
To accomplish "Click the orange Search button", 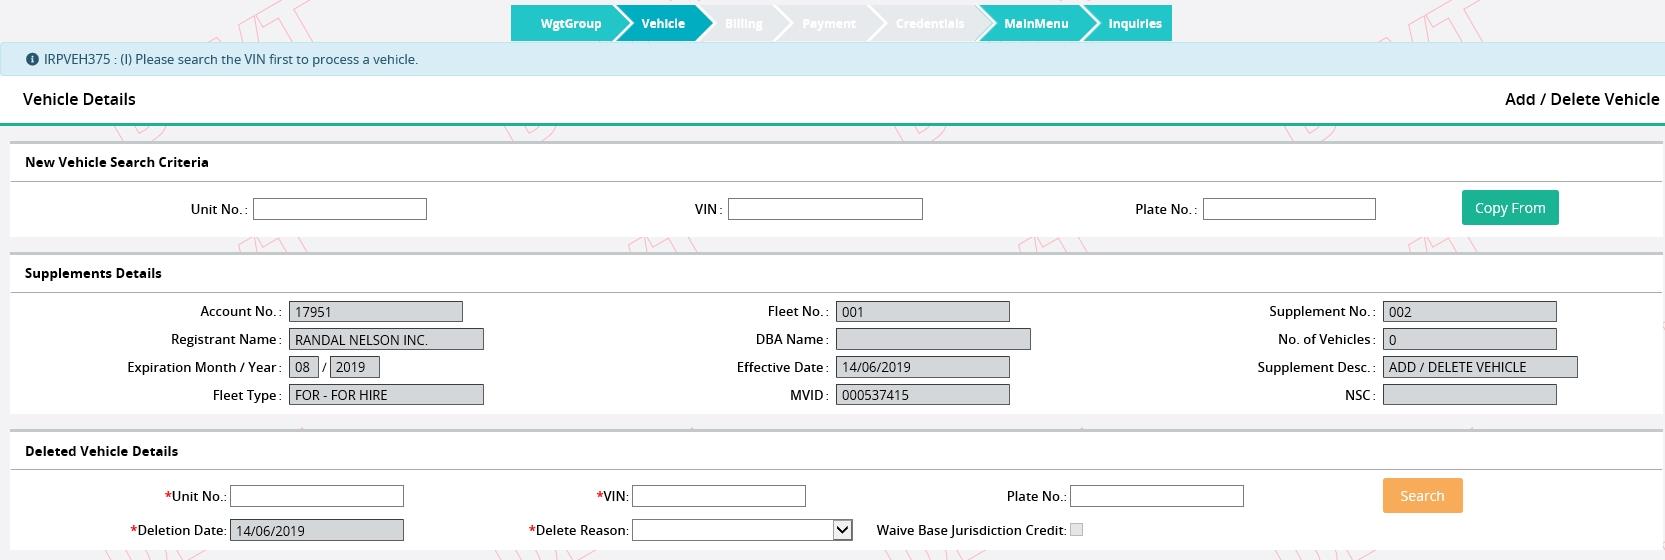I will [x=1422, y=496].
